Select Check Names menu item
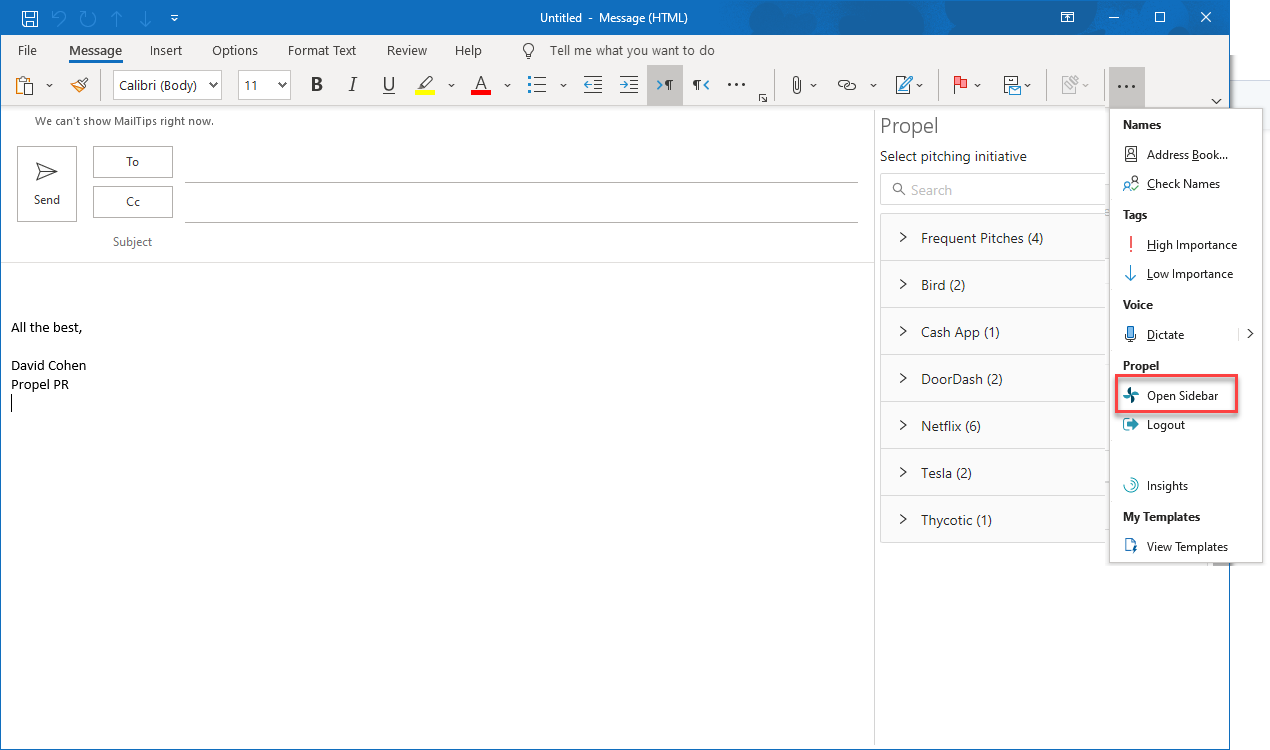The height and width of the screenshot is (750, 1270). coord(1185,184)
